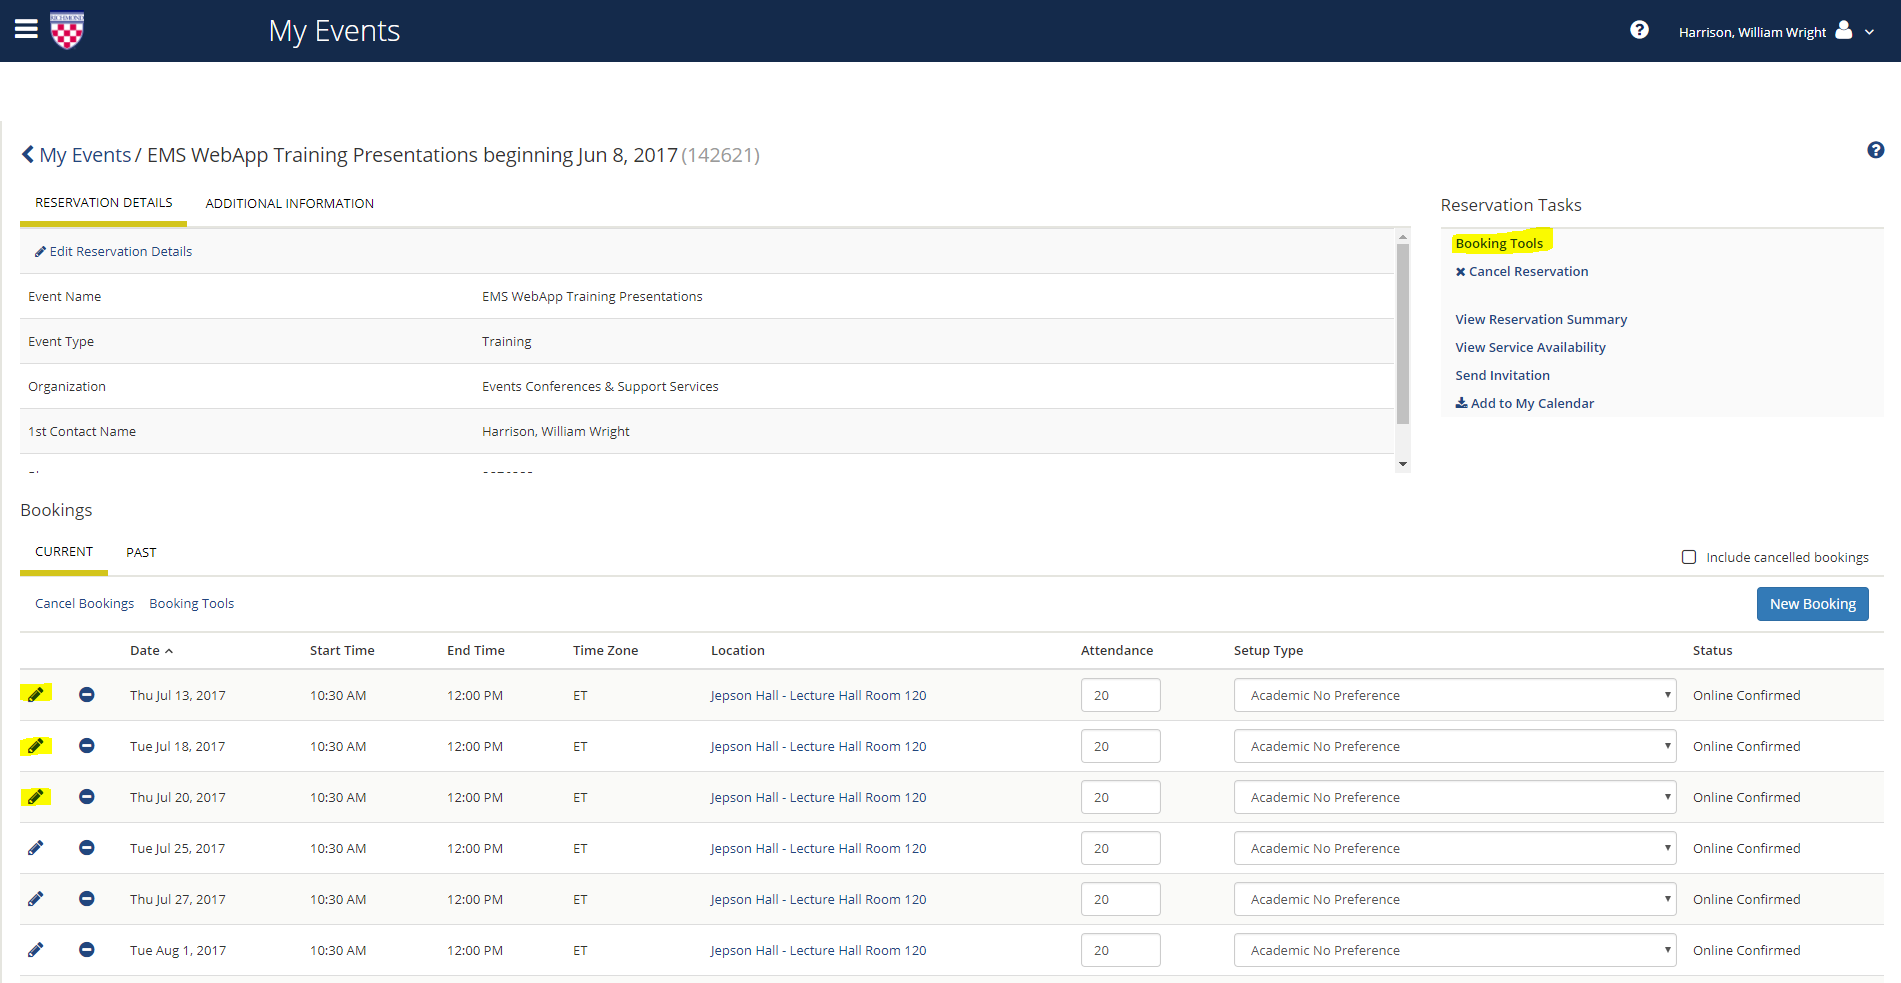Open help from the top bar question mark
This screenshot has height=983, width=1901.
click(1639, 30)
